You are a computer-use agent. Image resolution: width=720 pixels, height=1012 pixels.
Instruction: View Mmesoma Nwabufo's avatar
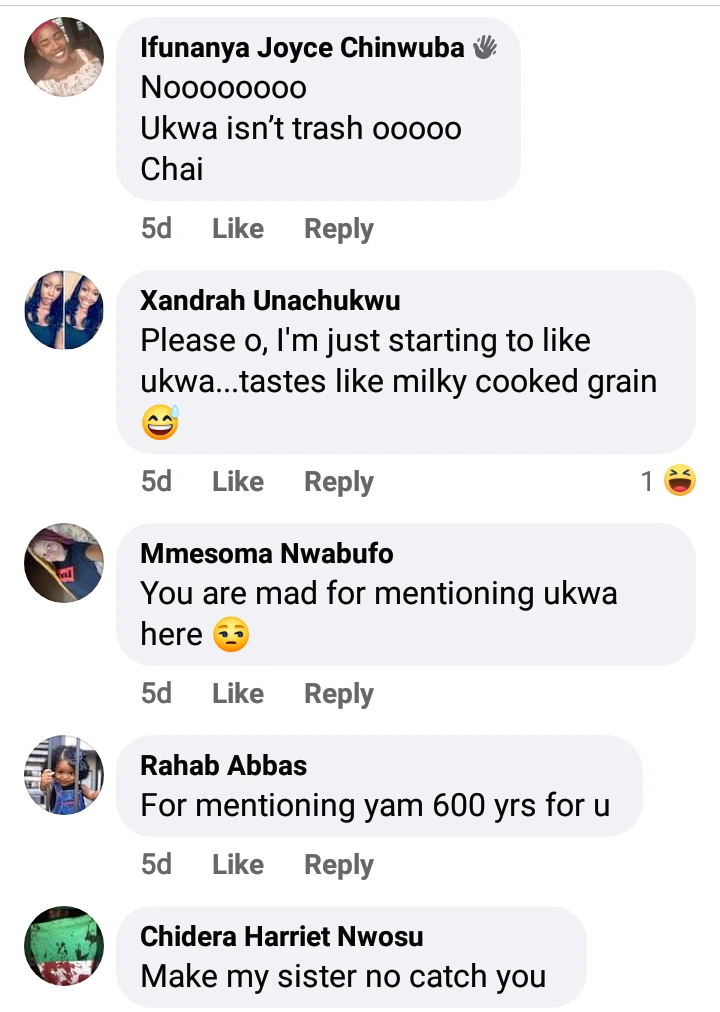(63, 563)
